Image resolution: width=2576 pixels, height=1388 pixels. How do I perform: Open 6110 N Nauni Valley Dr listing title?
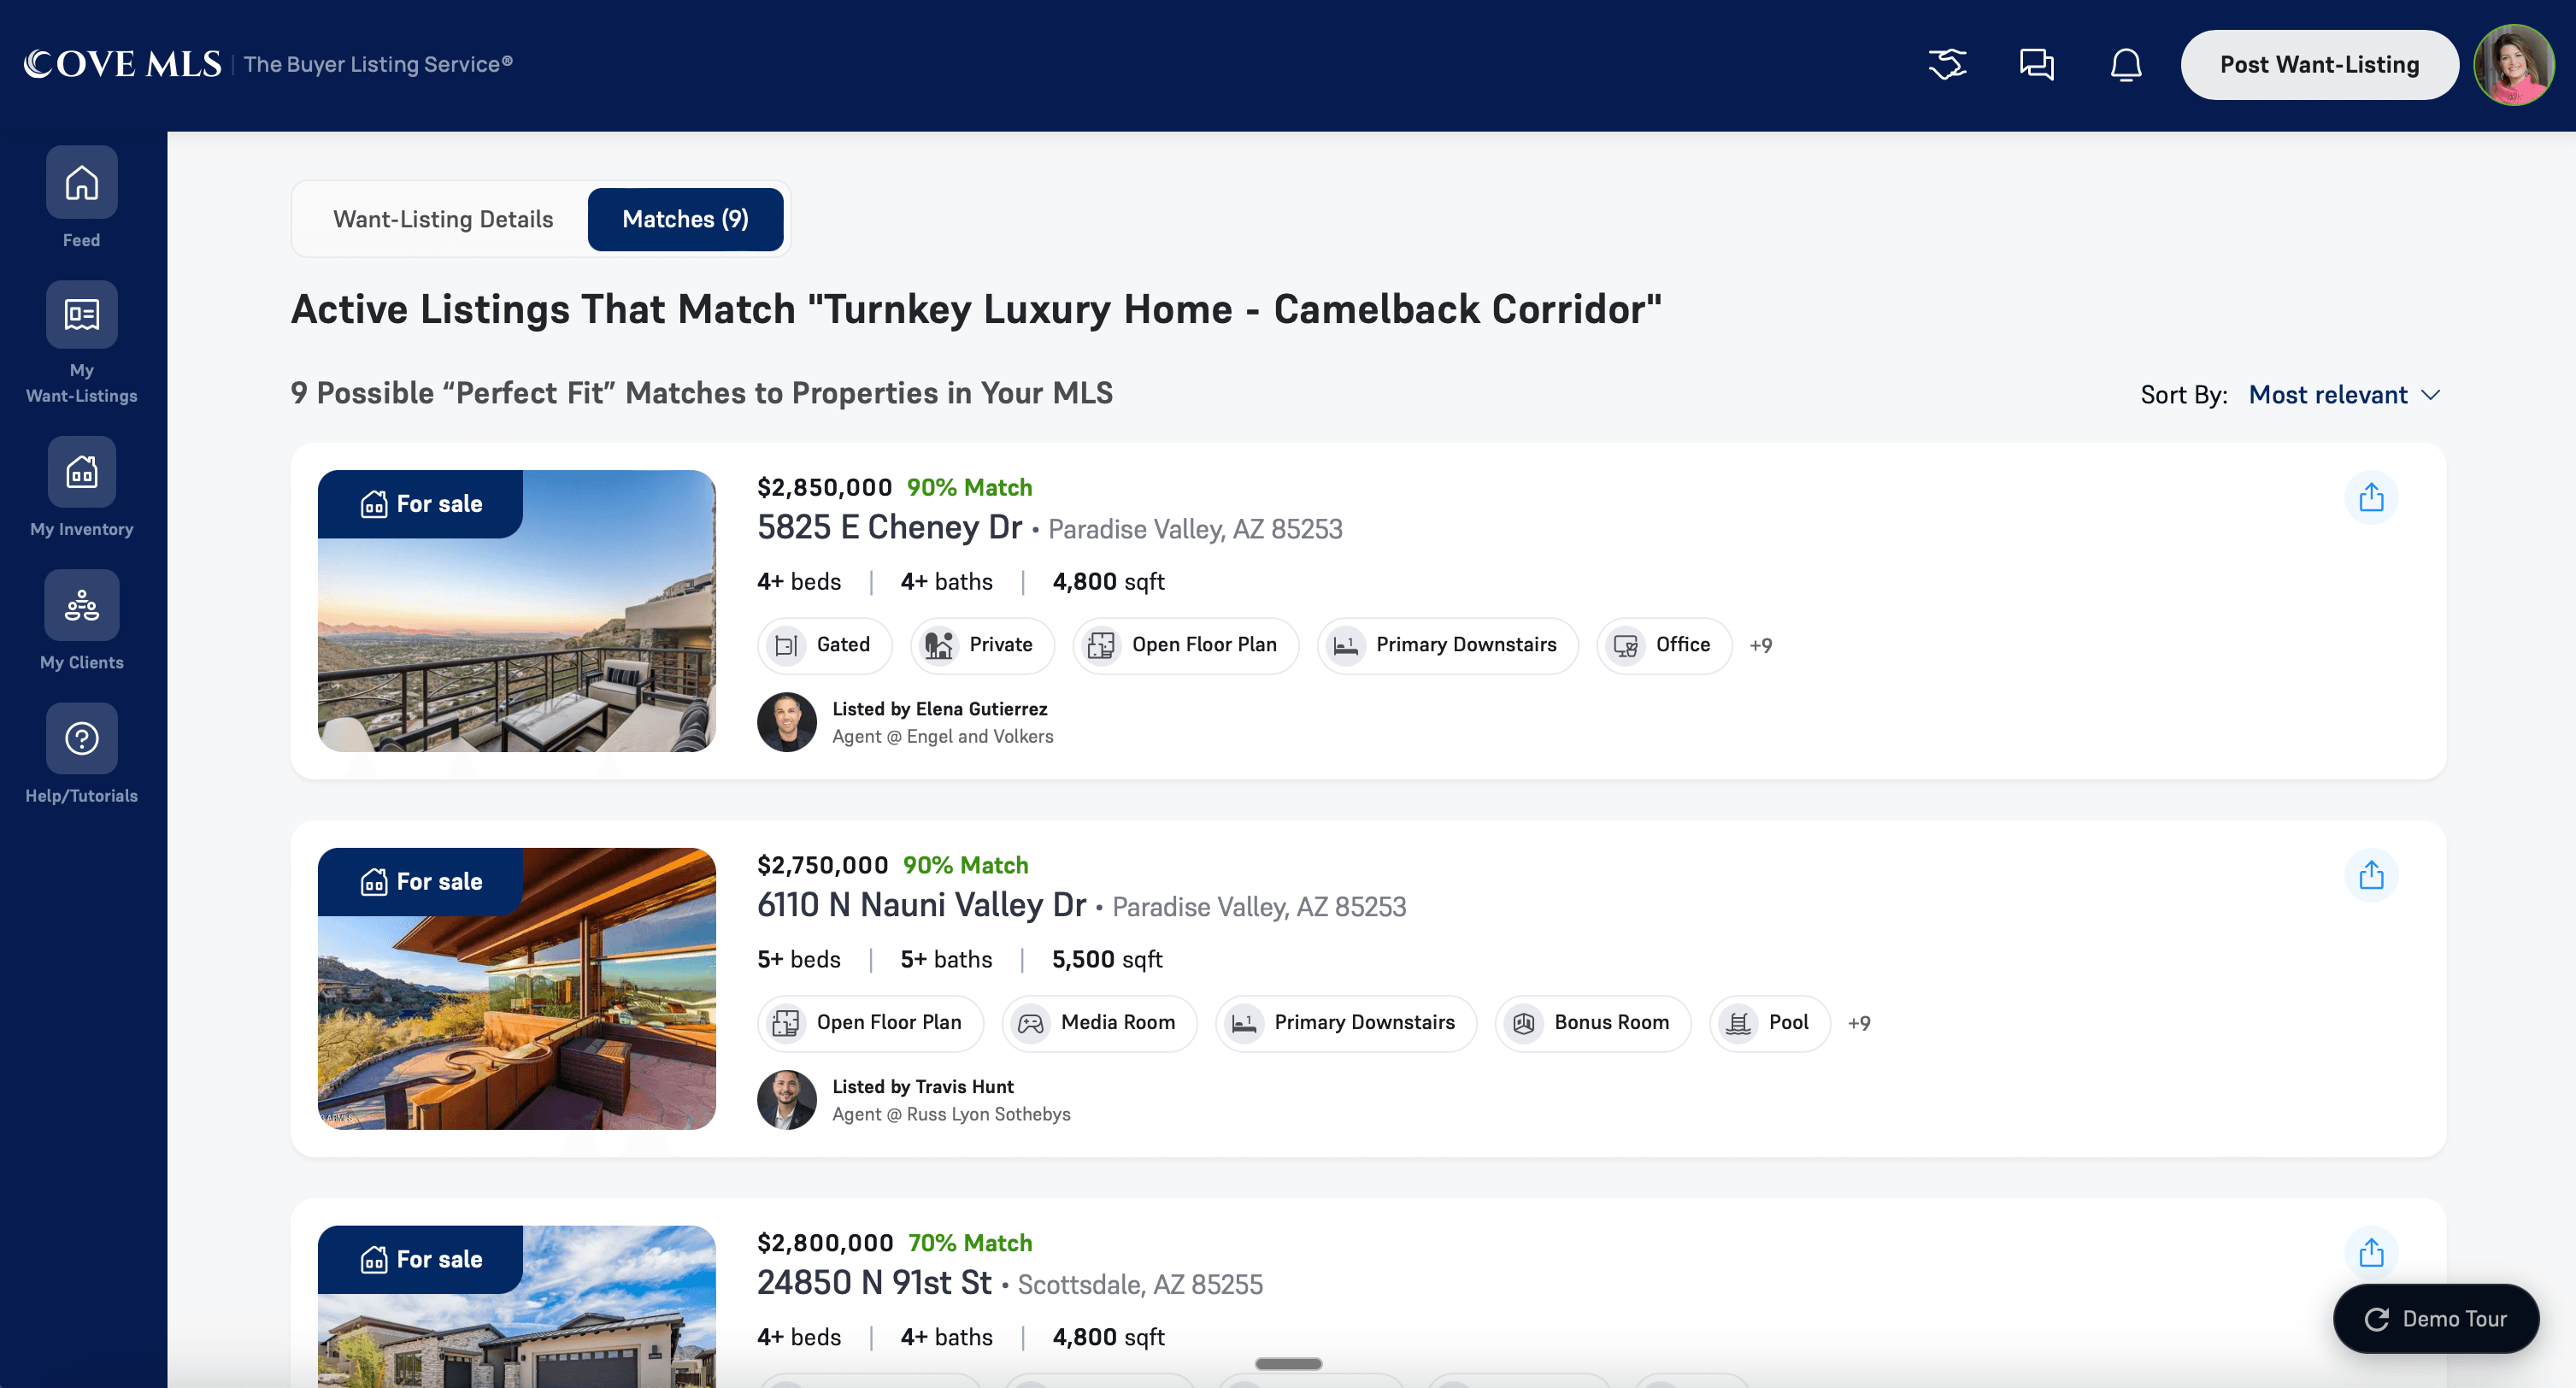pyautogui.click(x=921, y=905)
